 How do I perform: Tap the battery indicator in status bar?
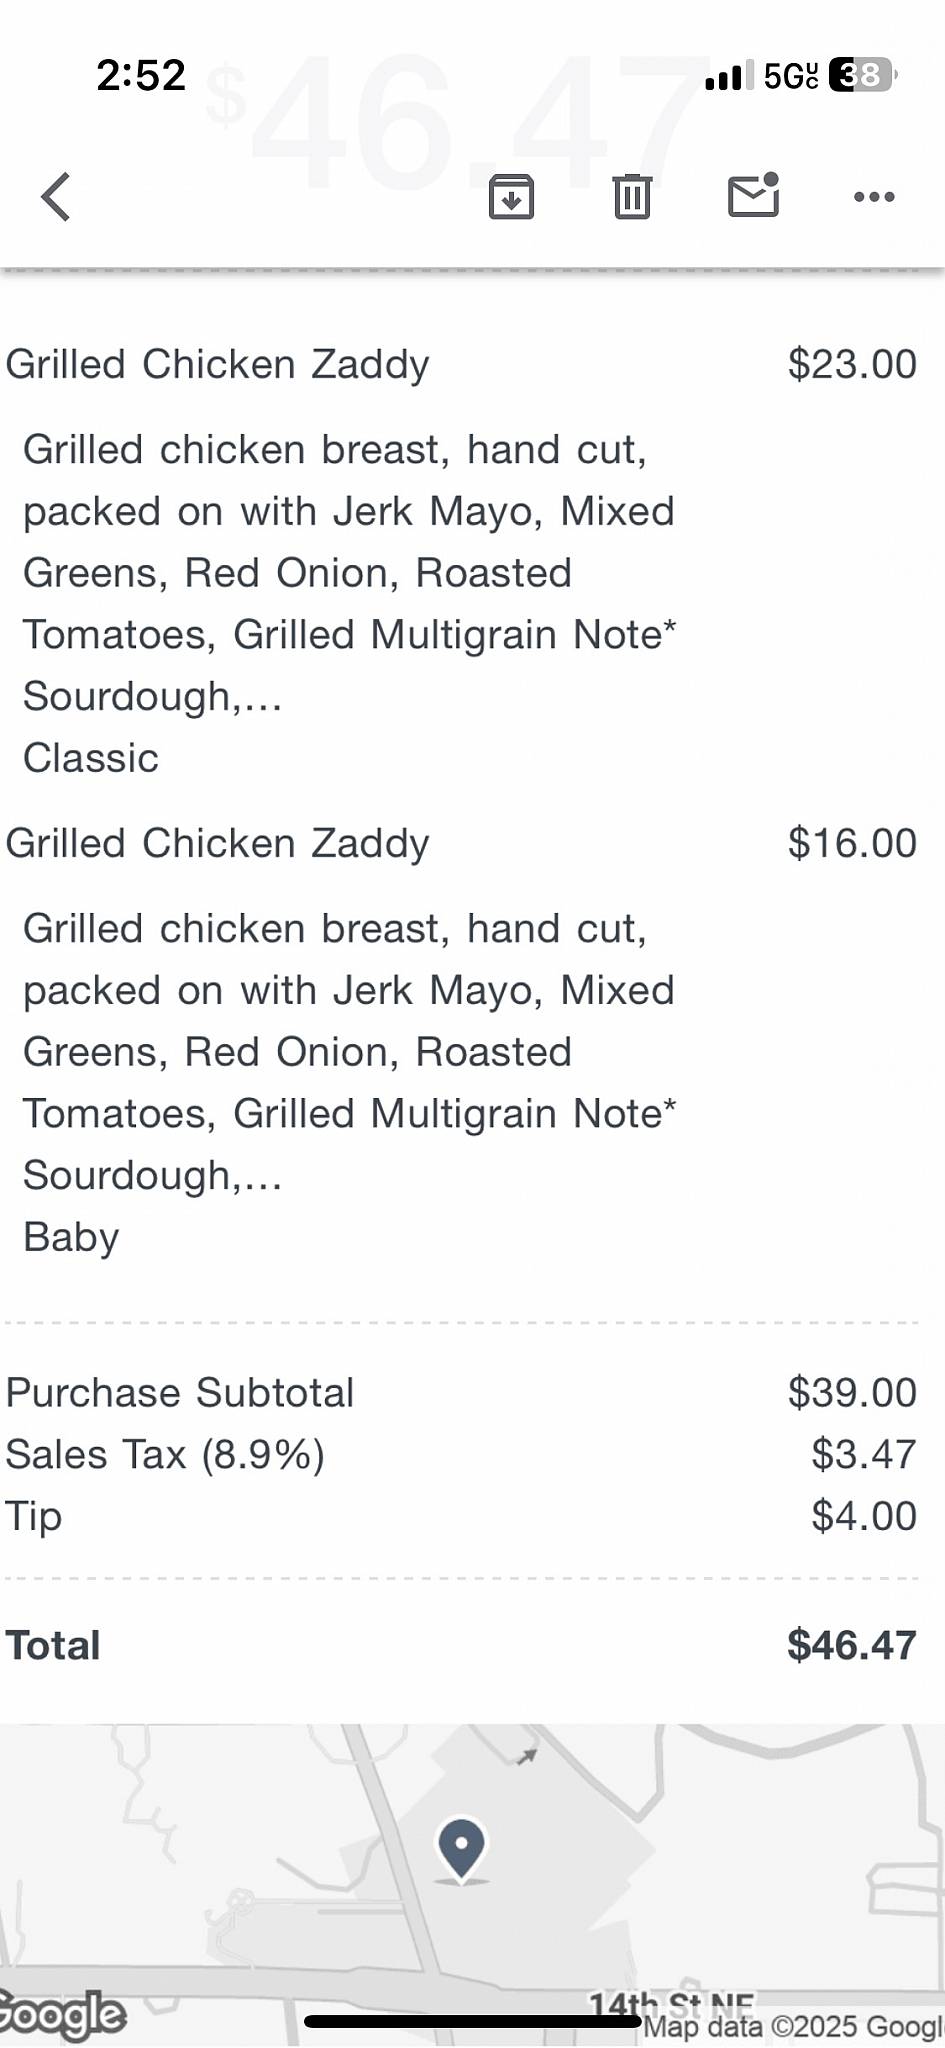862,75
